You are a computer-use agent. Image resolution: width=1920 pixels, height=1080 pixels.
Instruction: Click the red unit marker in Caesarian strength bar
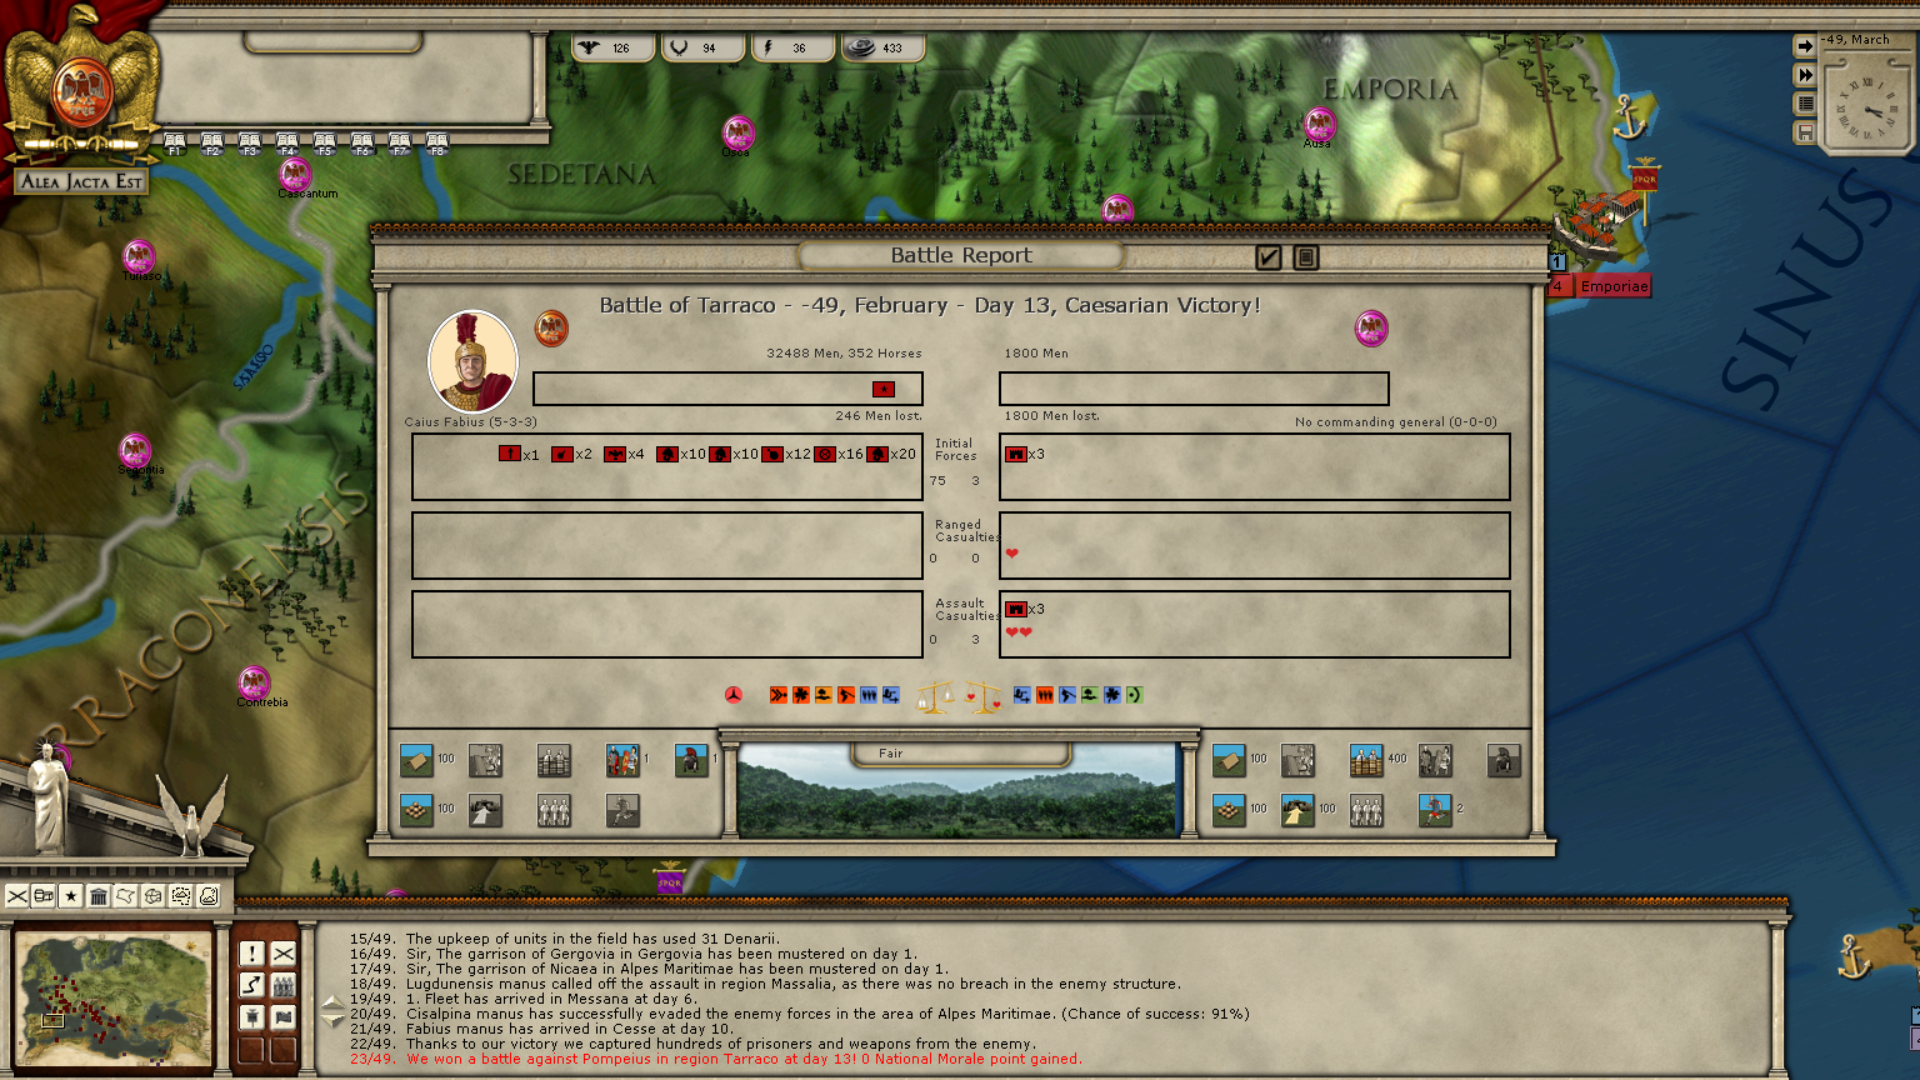[883, 389]
